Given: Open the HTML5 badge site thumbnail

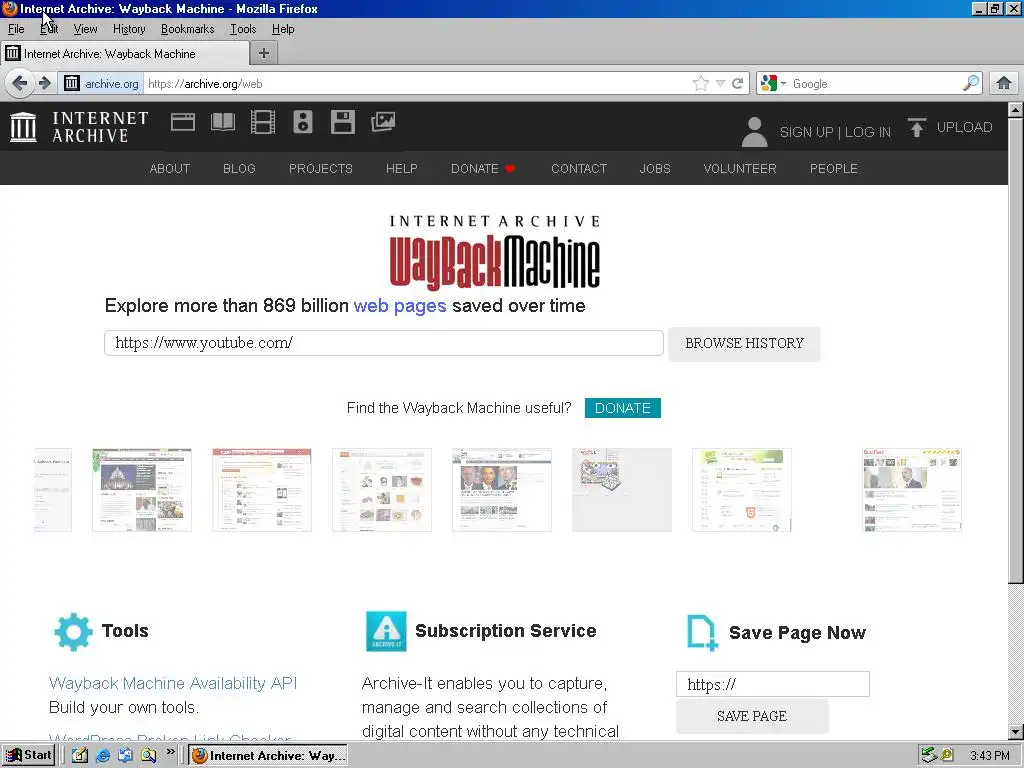Looking at the screenshot, I should (742, 490).
